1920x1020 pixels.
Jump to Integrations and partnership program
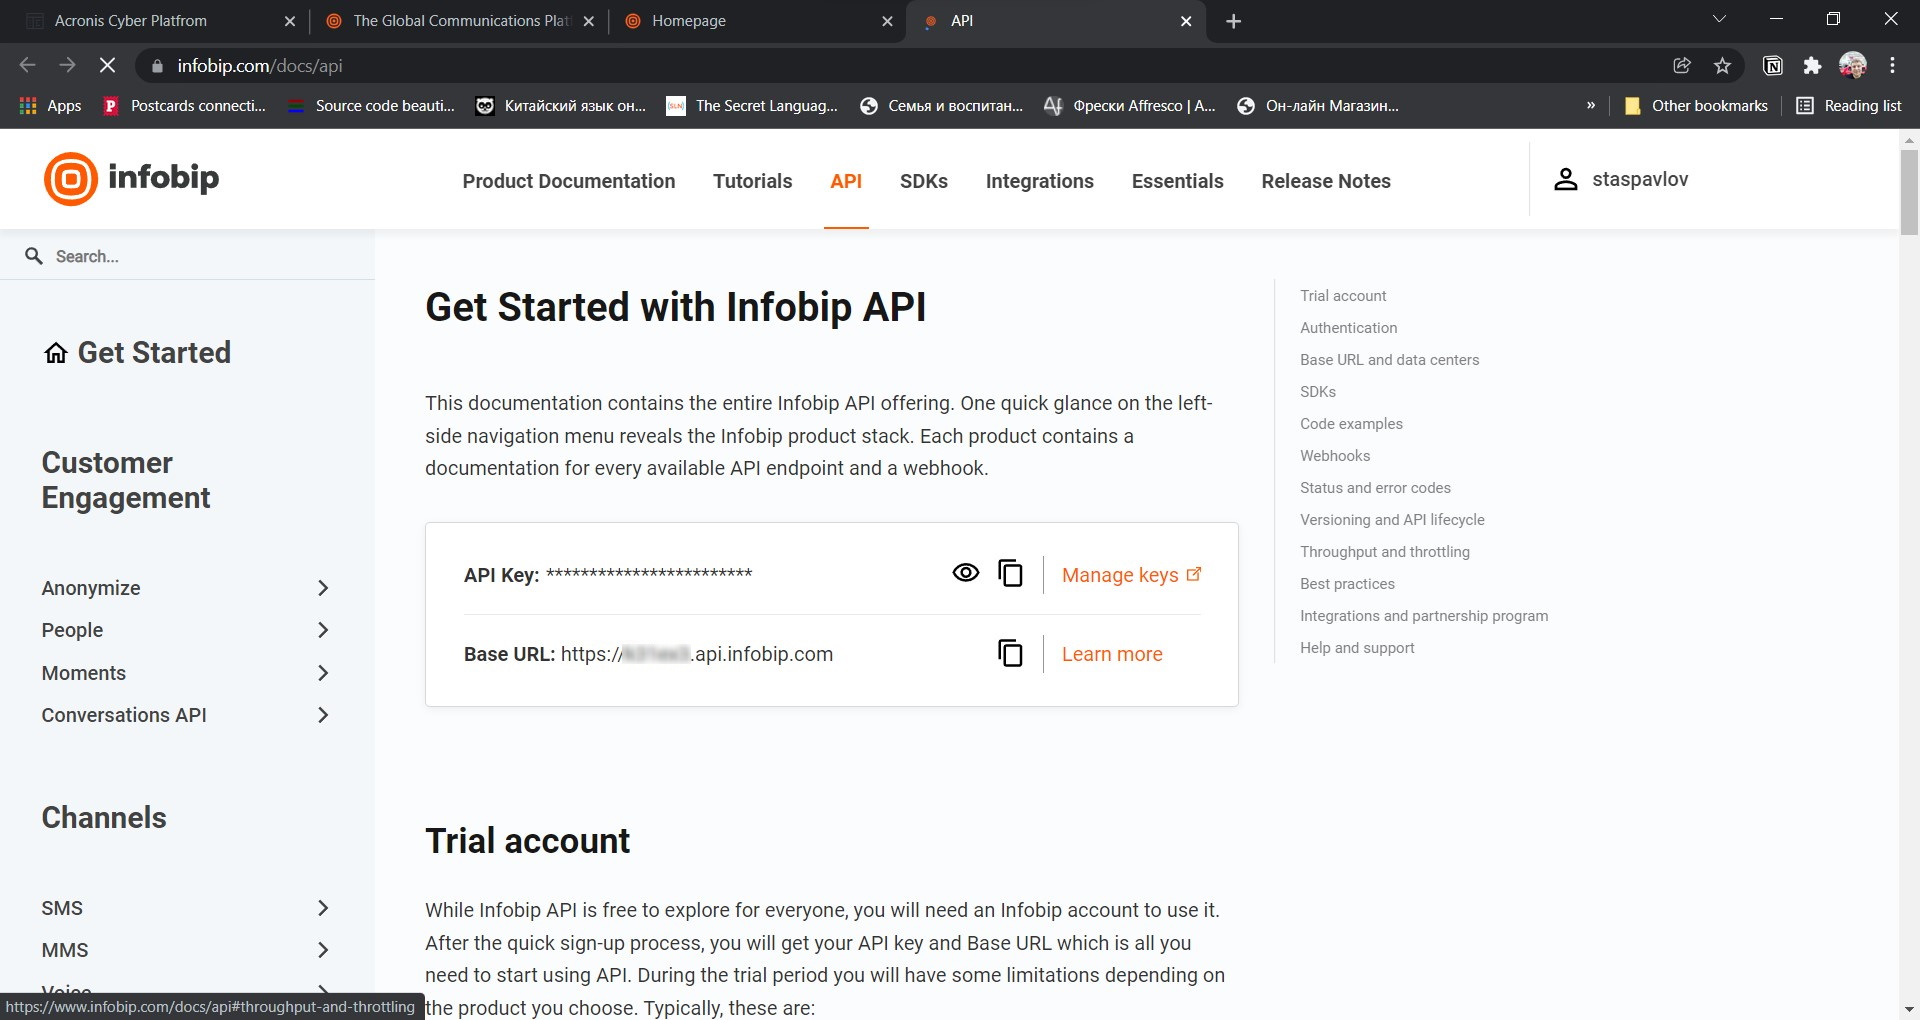tap(1424, 616)
